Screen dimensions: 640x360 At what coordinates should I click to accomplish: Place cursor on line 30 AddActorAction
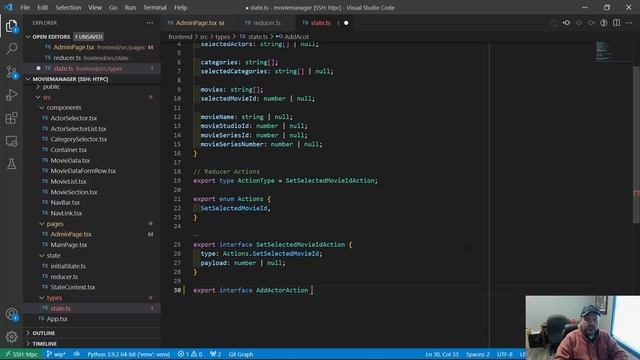tap(282, 290)
